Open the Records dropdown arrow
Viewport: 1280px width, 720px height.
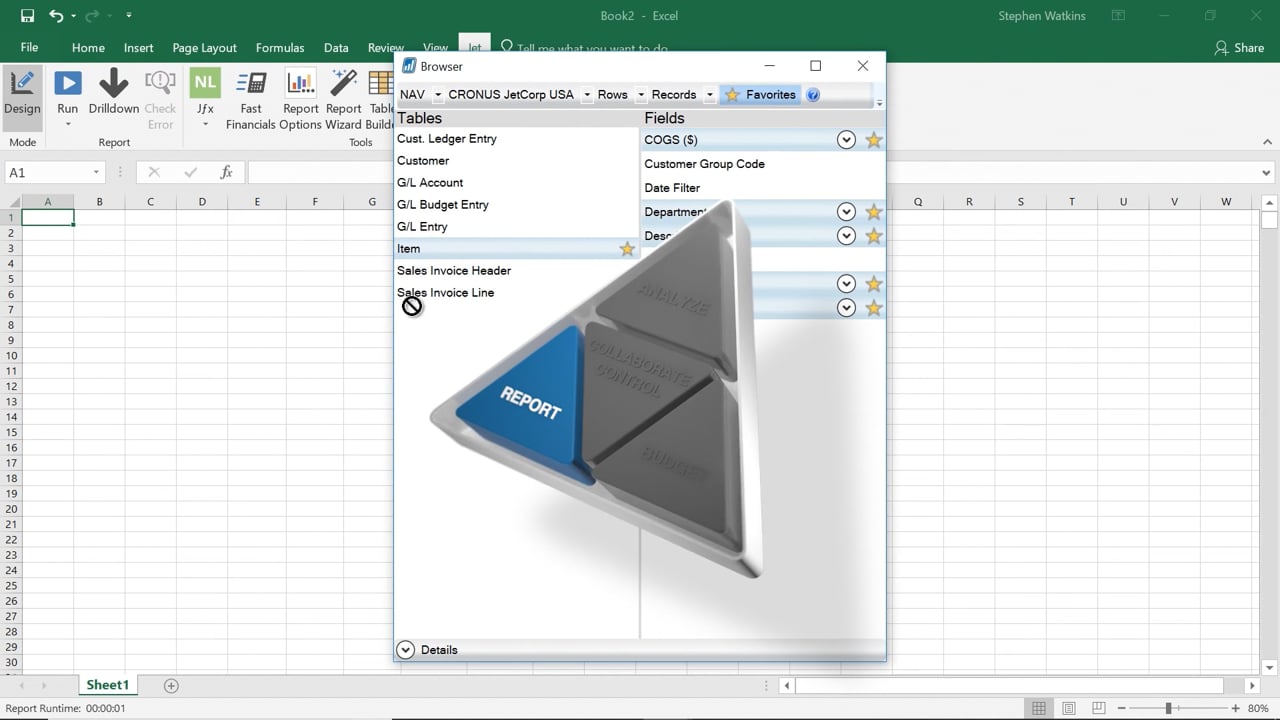tap(709, 95)
